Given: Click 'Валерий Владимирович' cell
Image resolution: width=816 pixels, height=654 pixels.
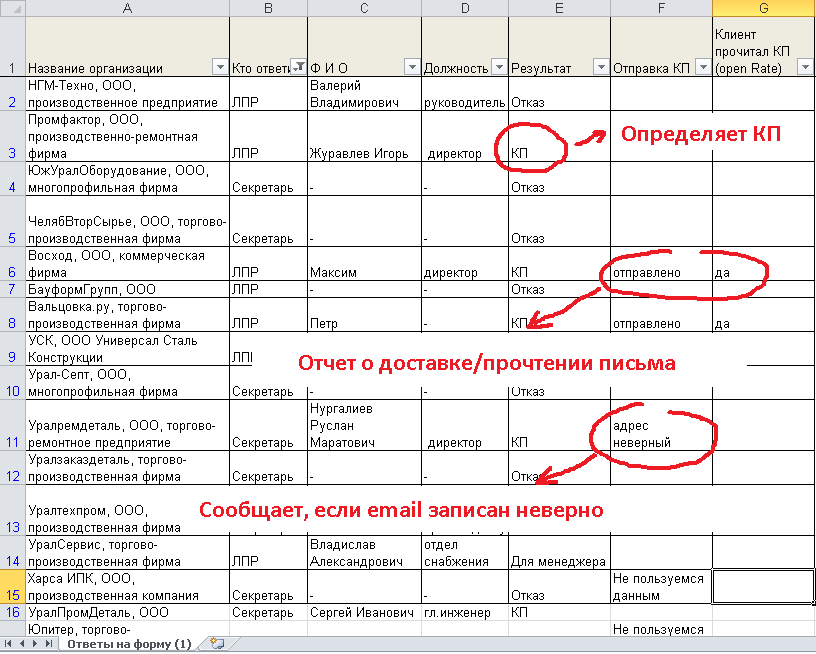Looking at the screenshot, I should [x=364, y=94].
